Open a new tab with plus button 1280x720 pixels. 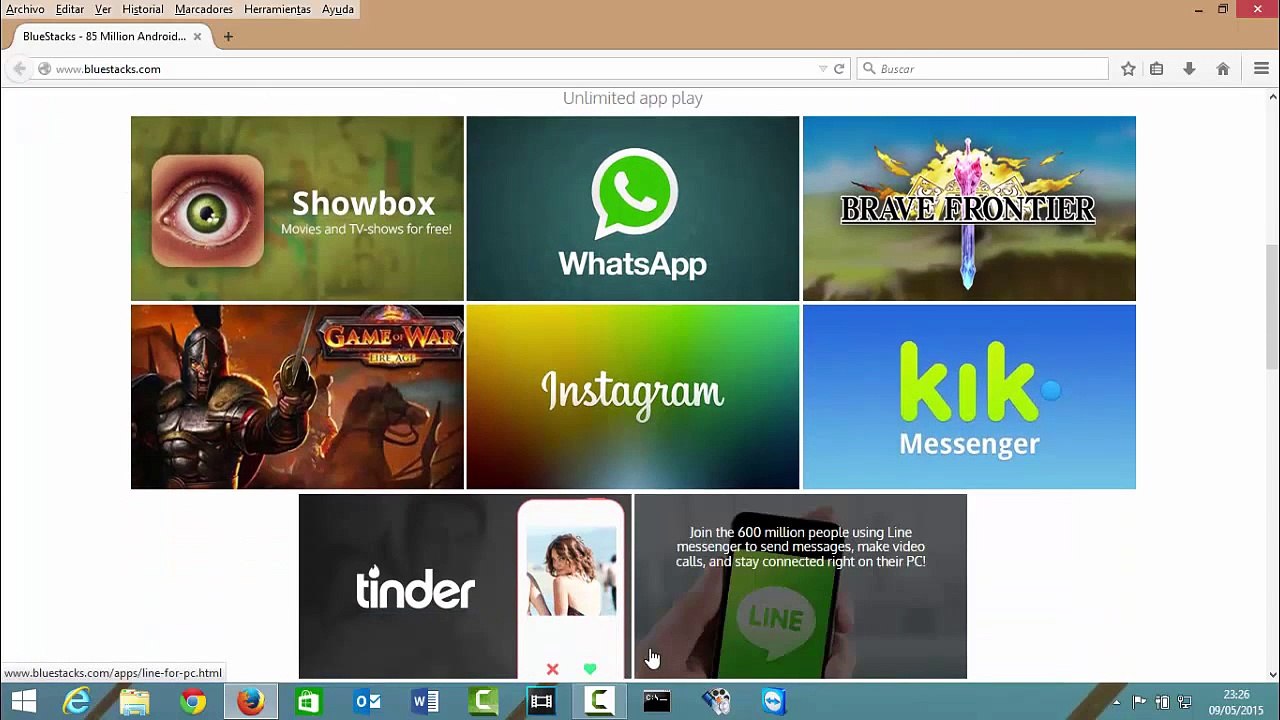pos(228,36)
